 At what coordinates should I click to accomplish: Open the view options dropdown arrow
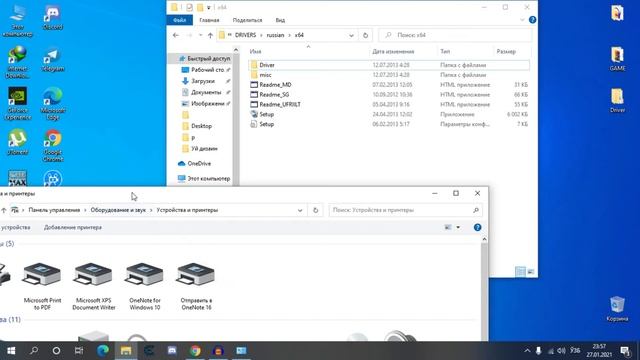click(458, 227)
